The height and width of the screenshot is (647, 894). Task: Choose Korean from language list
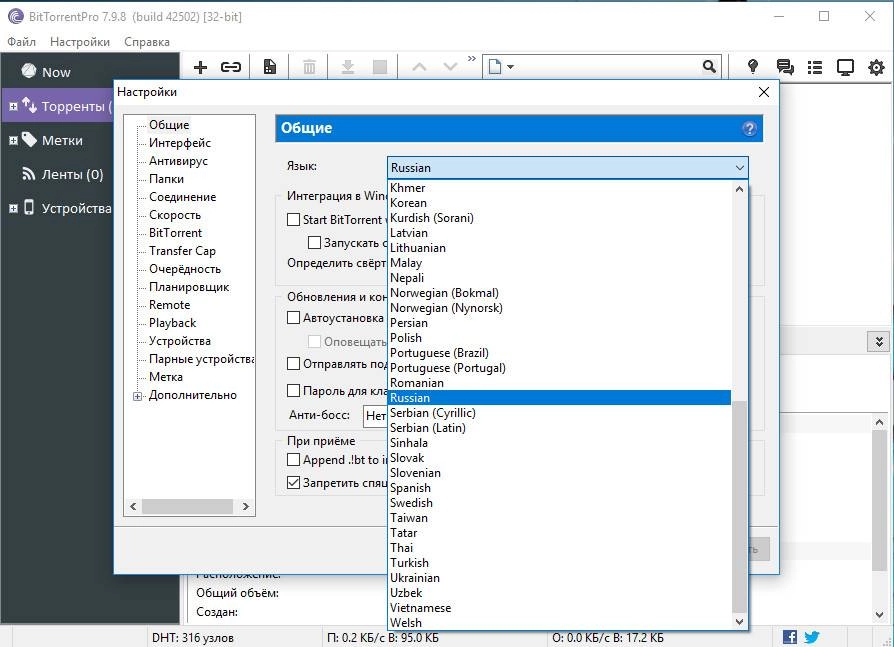tap(559, 203)
